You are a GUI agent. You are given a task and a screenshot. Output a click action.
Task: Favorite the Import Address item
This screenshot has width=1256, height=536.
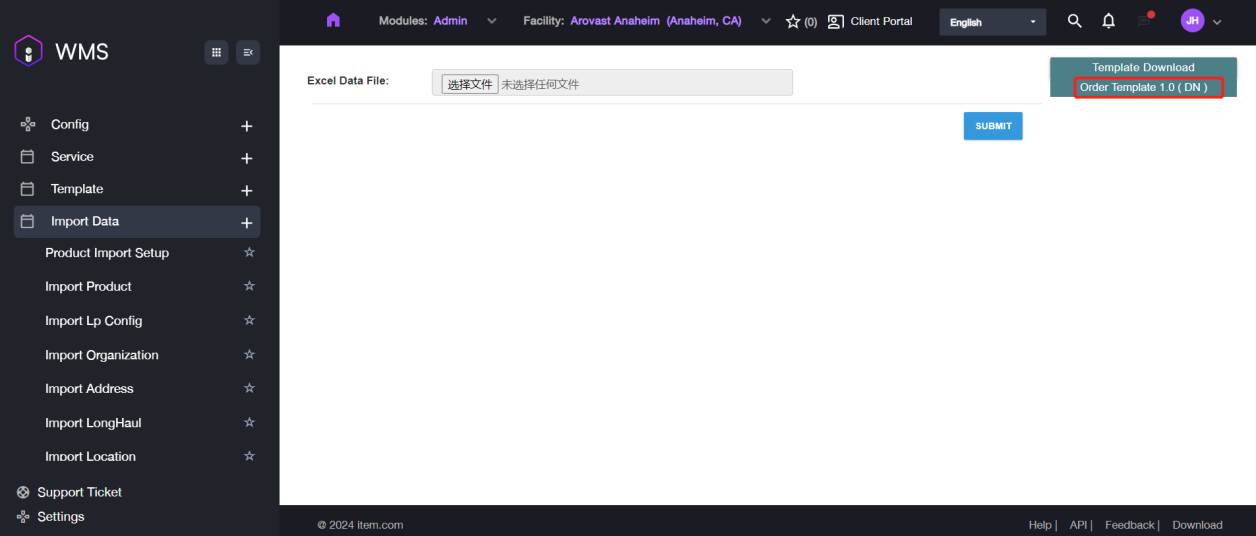pyautogui.click(x=249, y=389)
